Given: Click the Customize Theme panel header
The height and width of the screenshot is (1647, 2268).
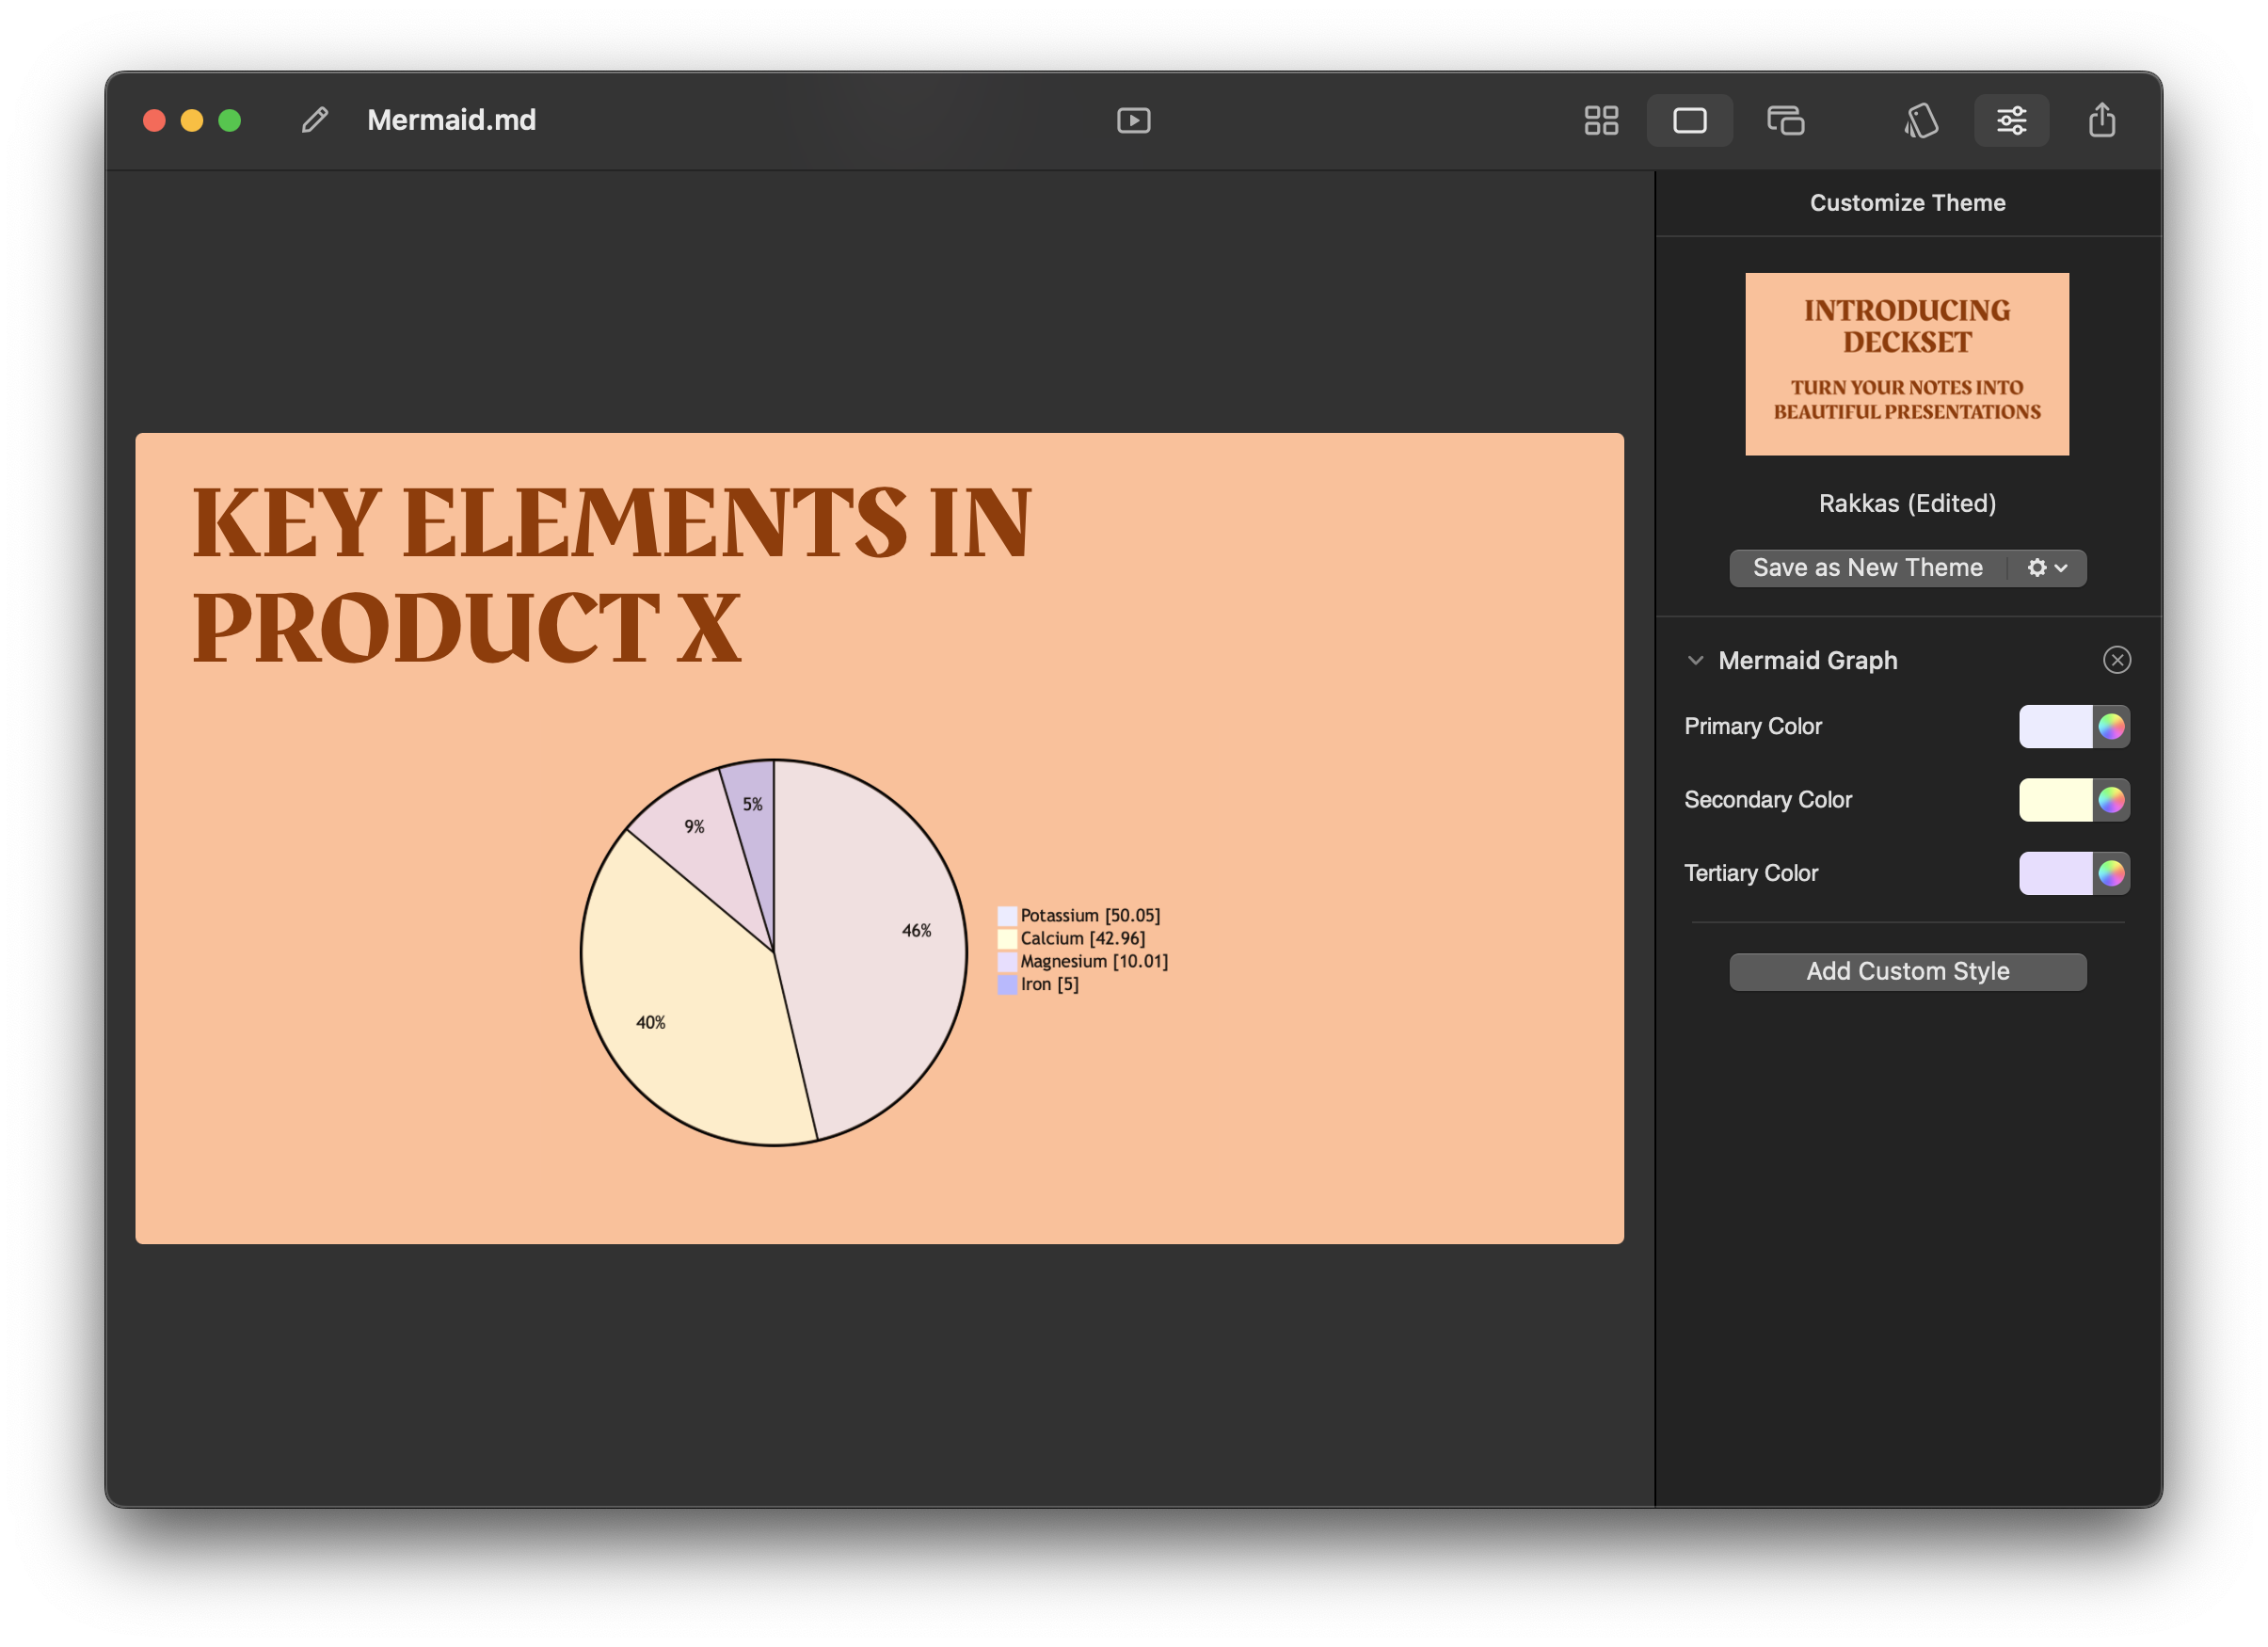Looking at the screenshot, I should [1907, 203].
